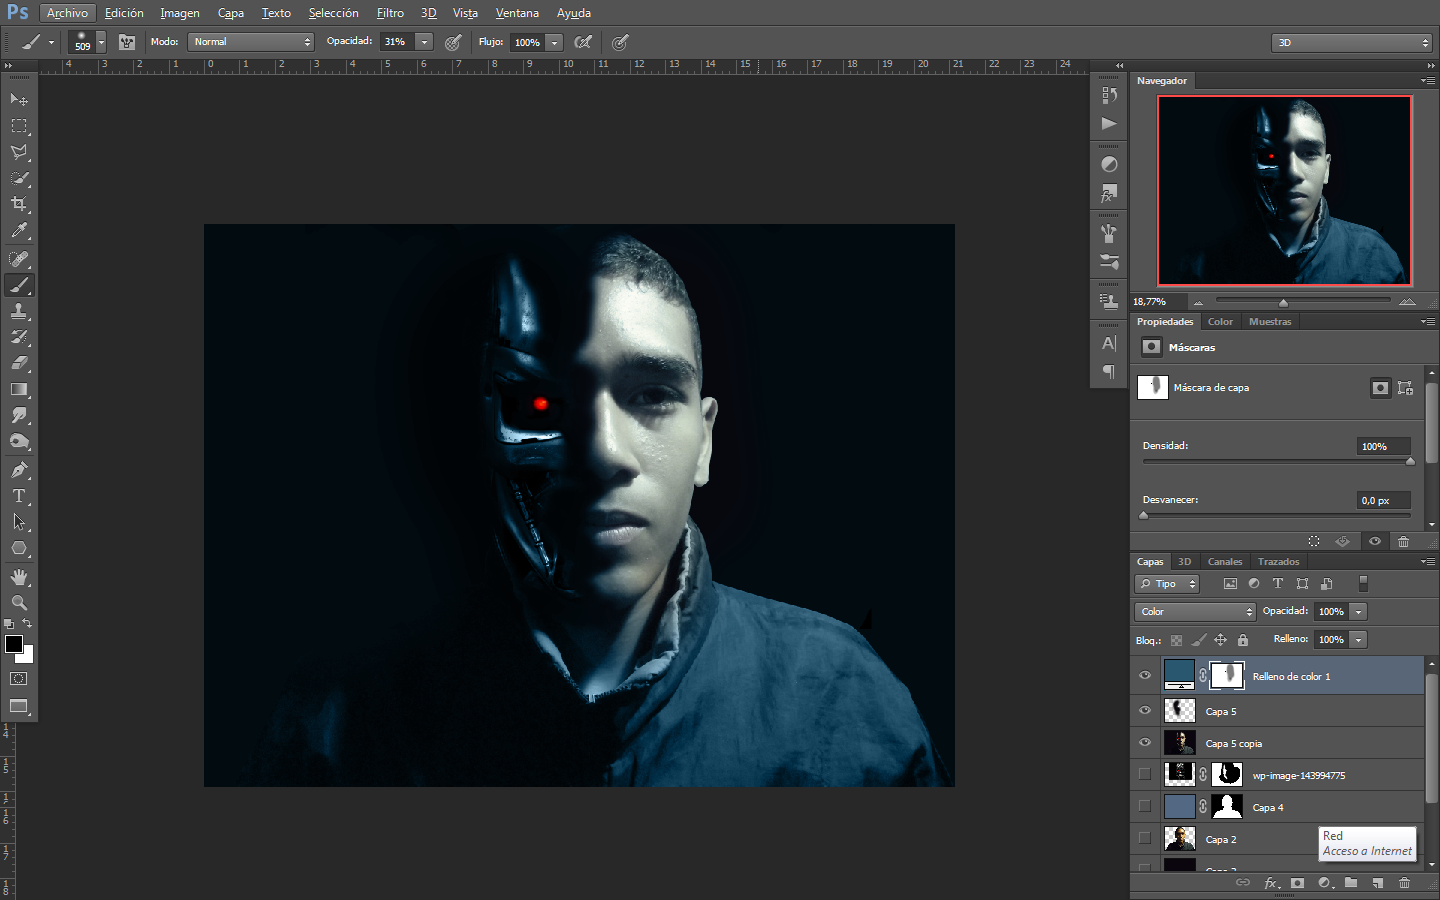
Task: Click the Desvanecer value field
Action: click(1384, 500)
